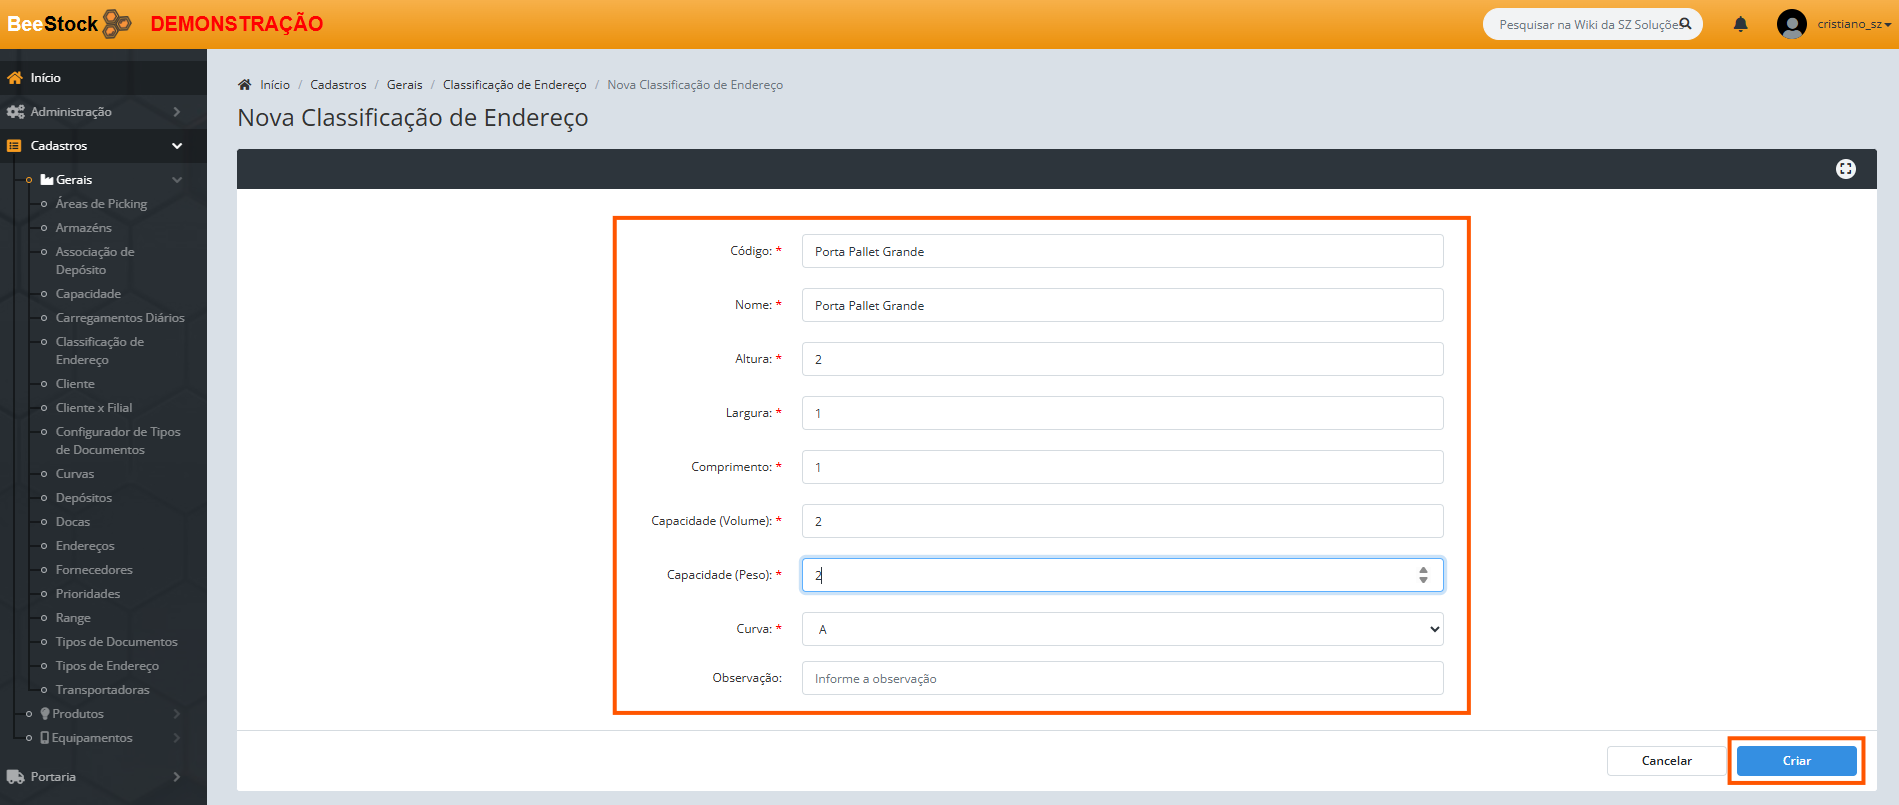Click Classificação de Endereço breadcrumb link
The width and height of the screenshot is (1899, 805).
tap(514, 85)
